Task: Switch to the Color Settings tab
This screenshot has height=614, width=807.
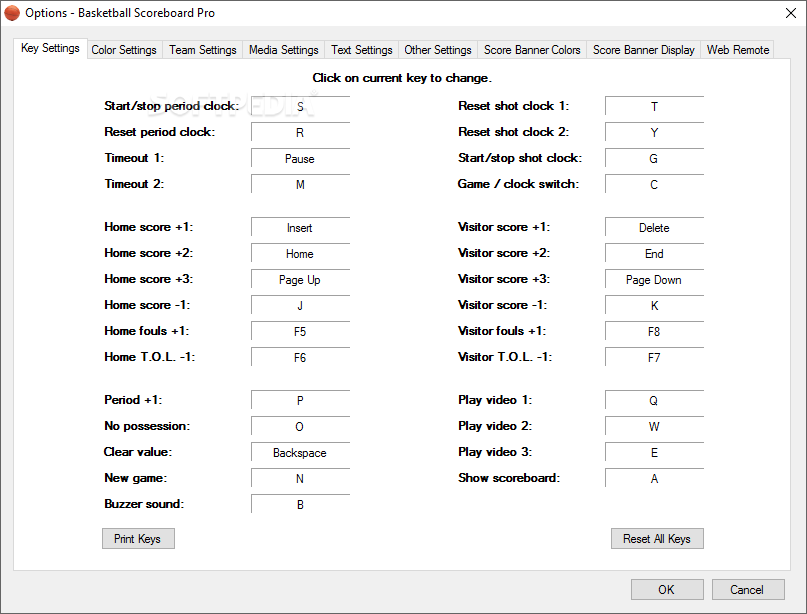Action: click(124, 50)
